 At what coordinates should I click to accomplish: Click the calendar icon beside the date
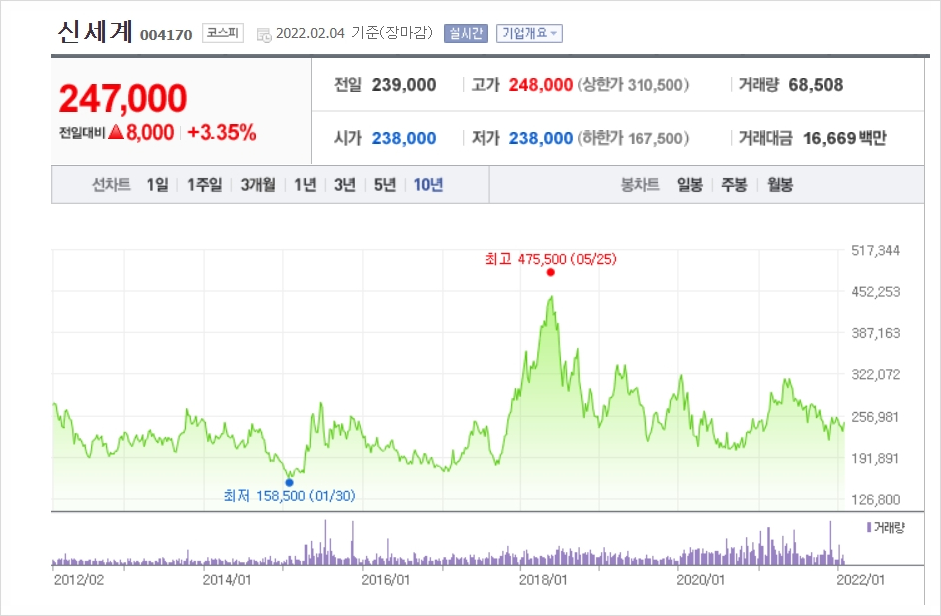(264, 35)
